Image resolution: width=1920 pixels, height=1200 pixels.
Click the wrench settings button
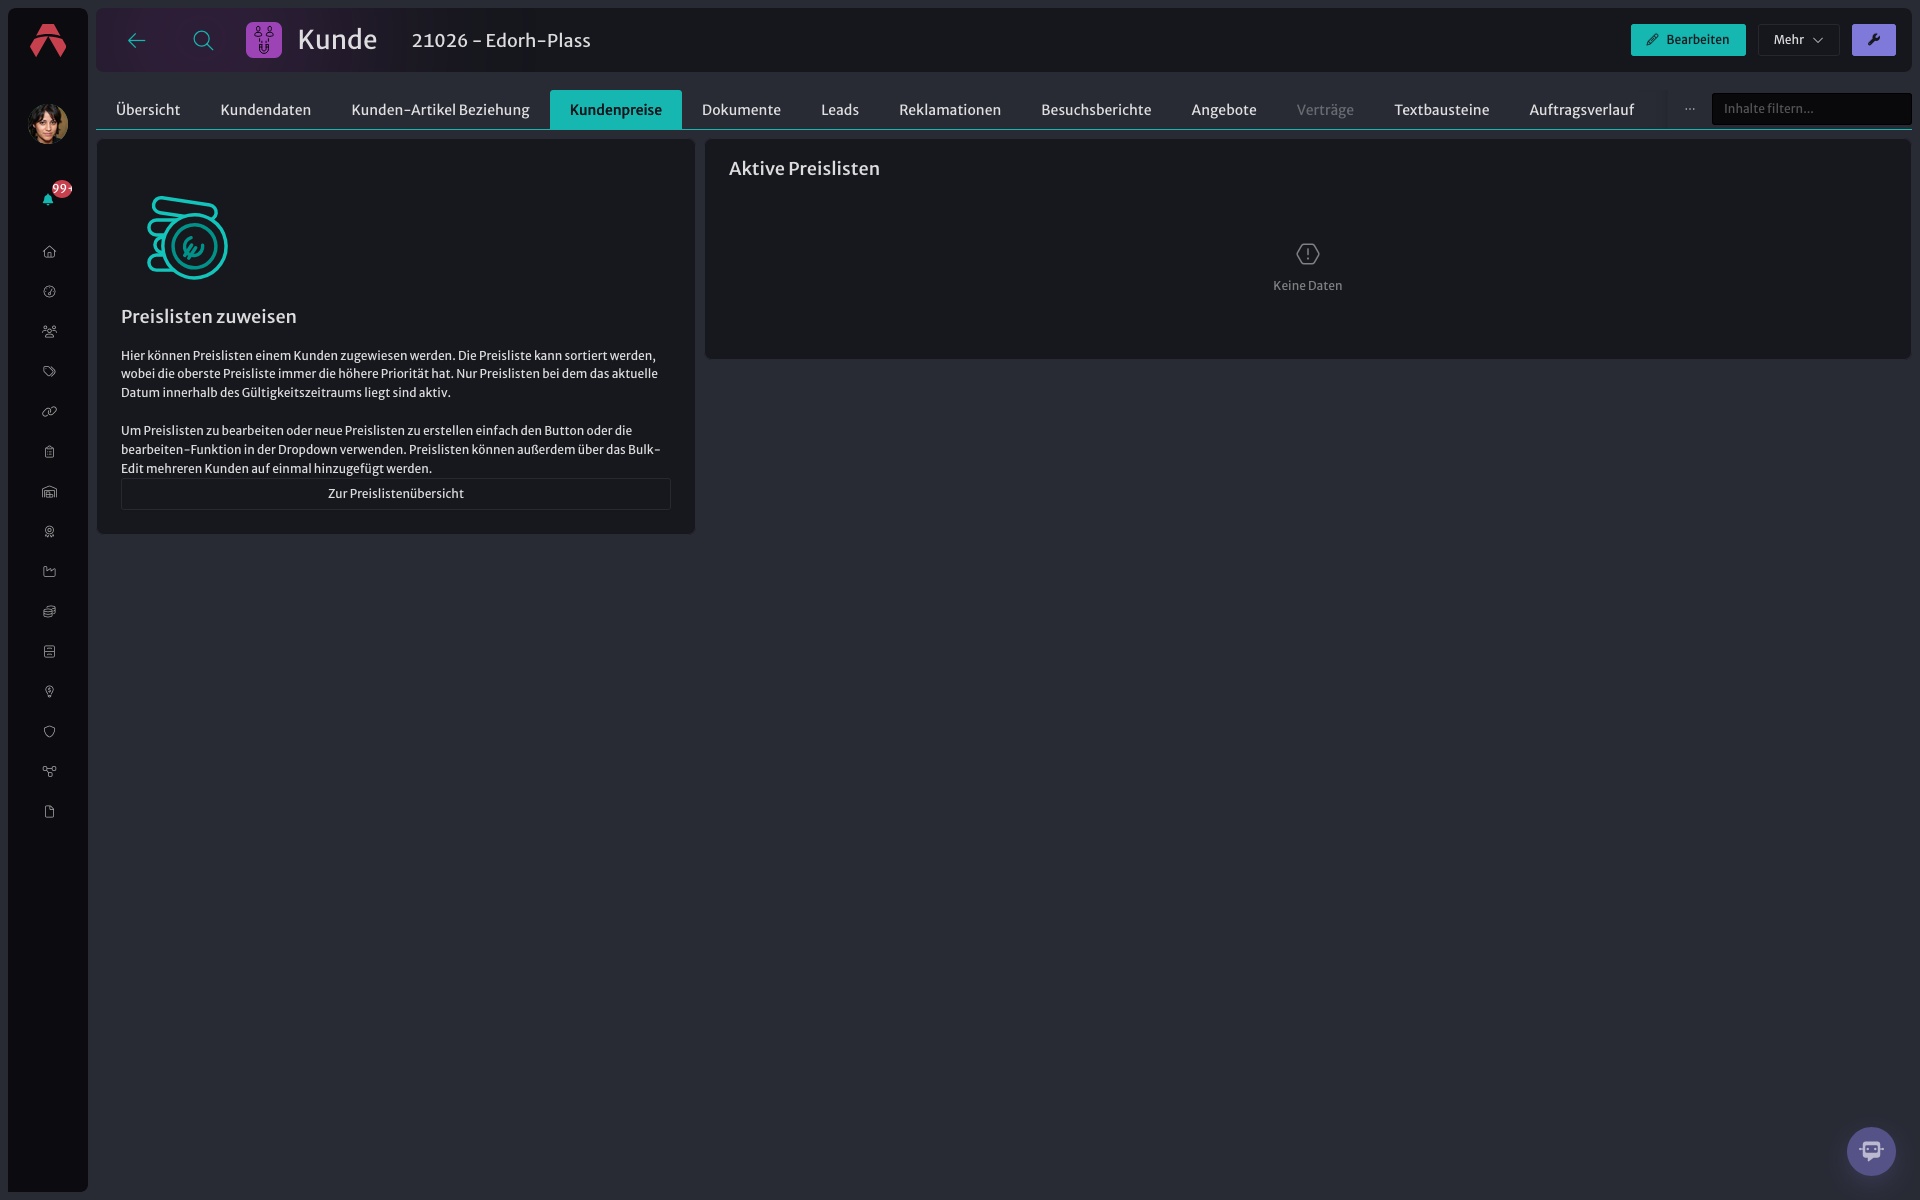point(1873,40)
